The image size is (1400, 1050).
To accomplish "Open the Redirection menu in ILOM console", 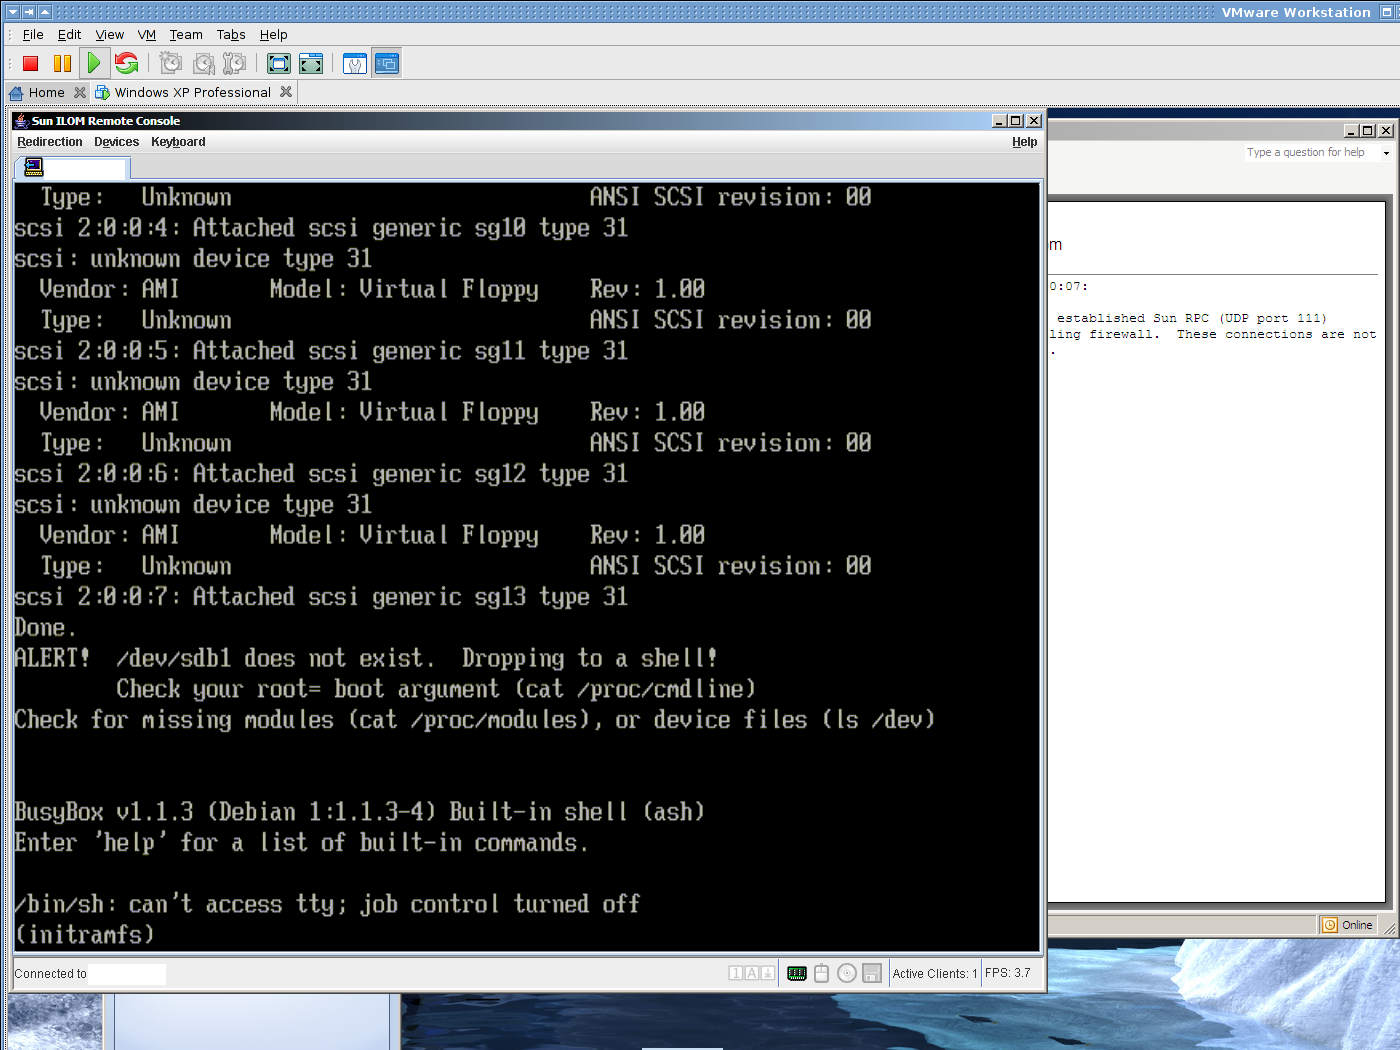I will pyautogui.click(x=50, y=142).
